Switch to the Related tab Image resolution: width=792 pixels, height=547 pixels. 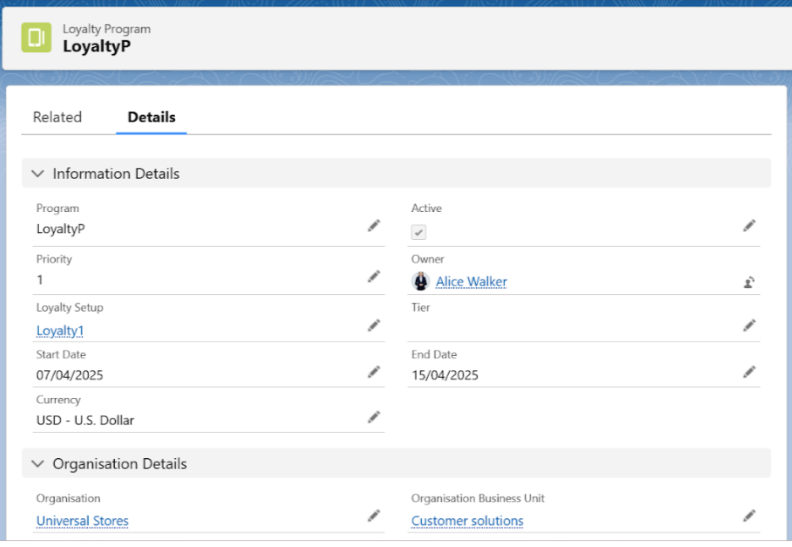coord(57,117)
